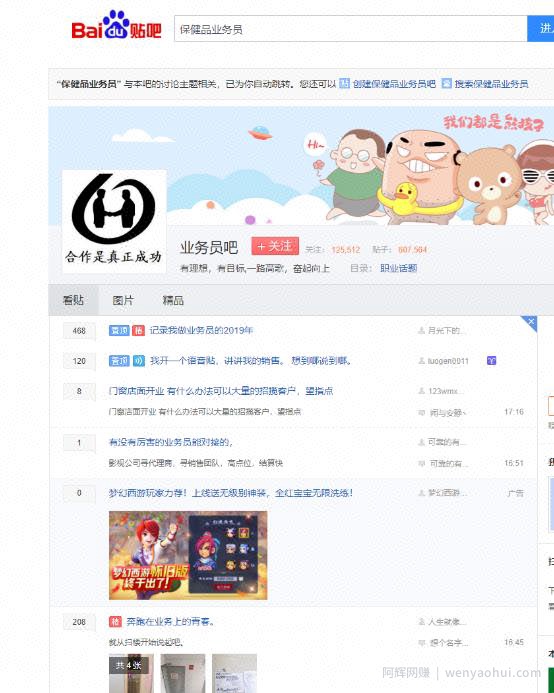Open author 梦幻西游 ad profile

coord(447,493)
